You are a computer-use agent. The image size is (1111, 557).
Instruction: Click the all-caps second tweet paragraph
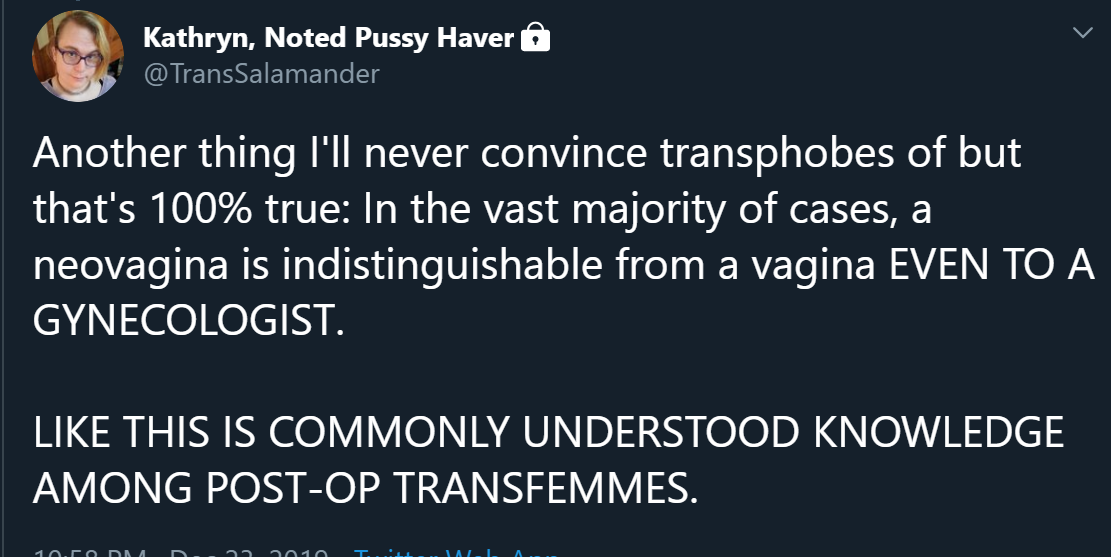pyautogui.click(x=548, y=459)
